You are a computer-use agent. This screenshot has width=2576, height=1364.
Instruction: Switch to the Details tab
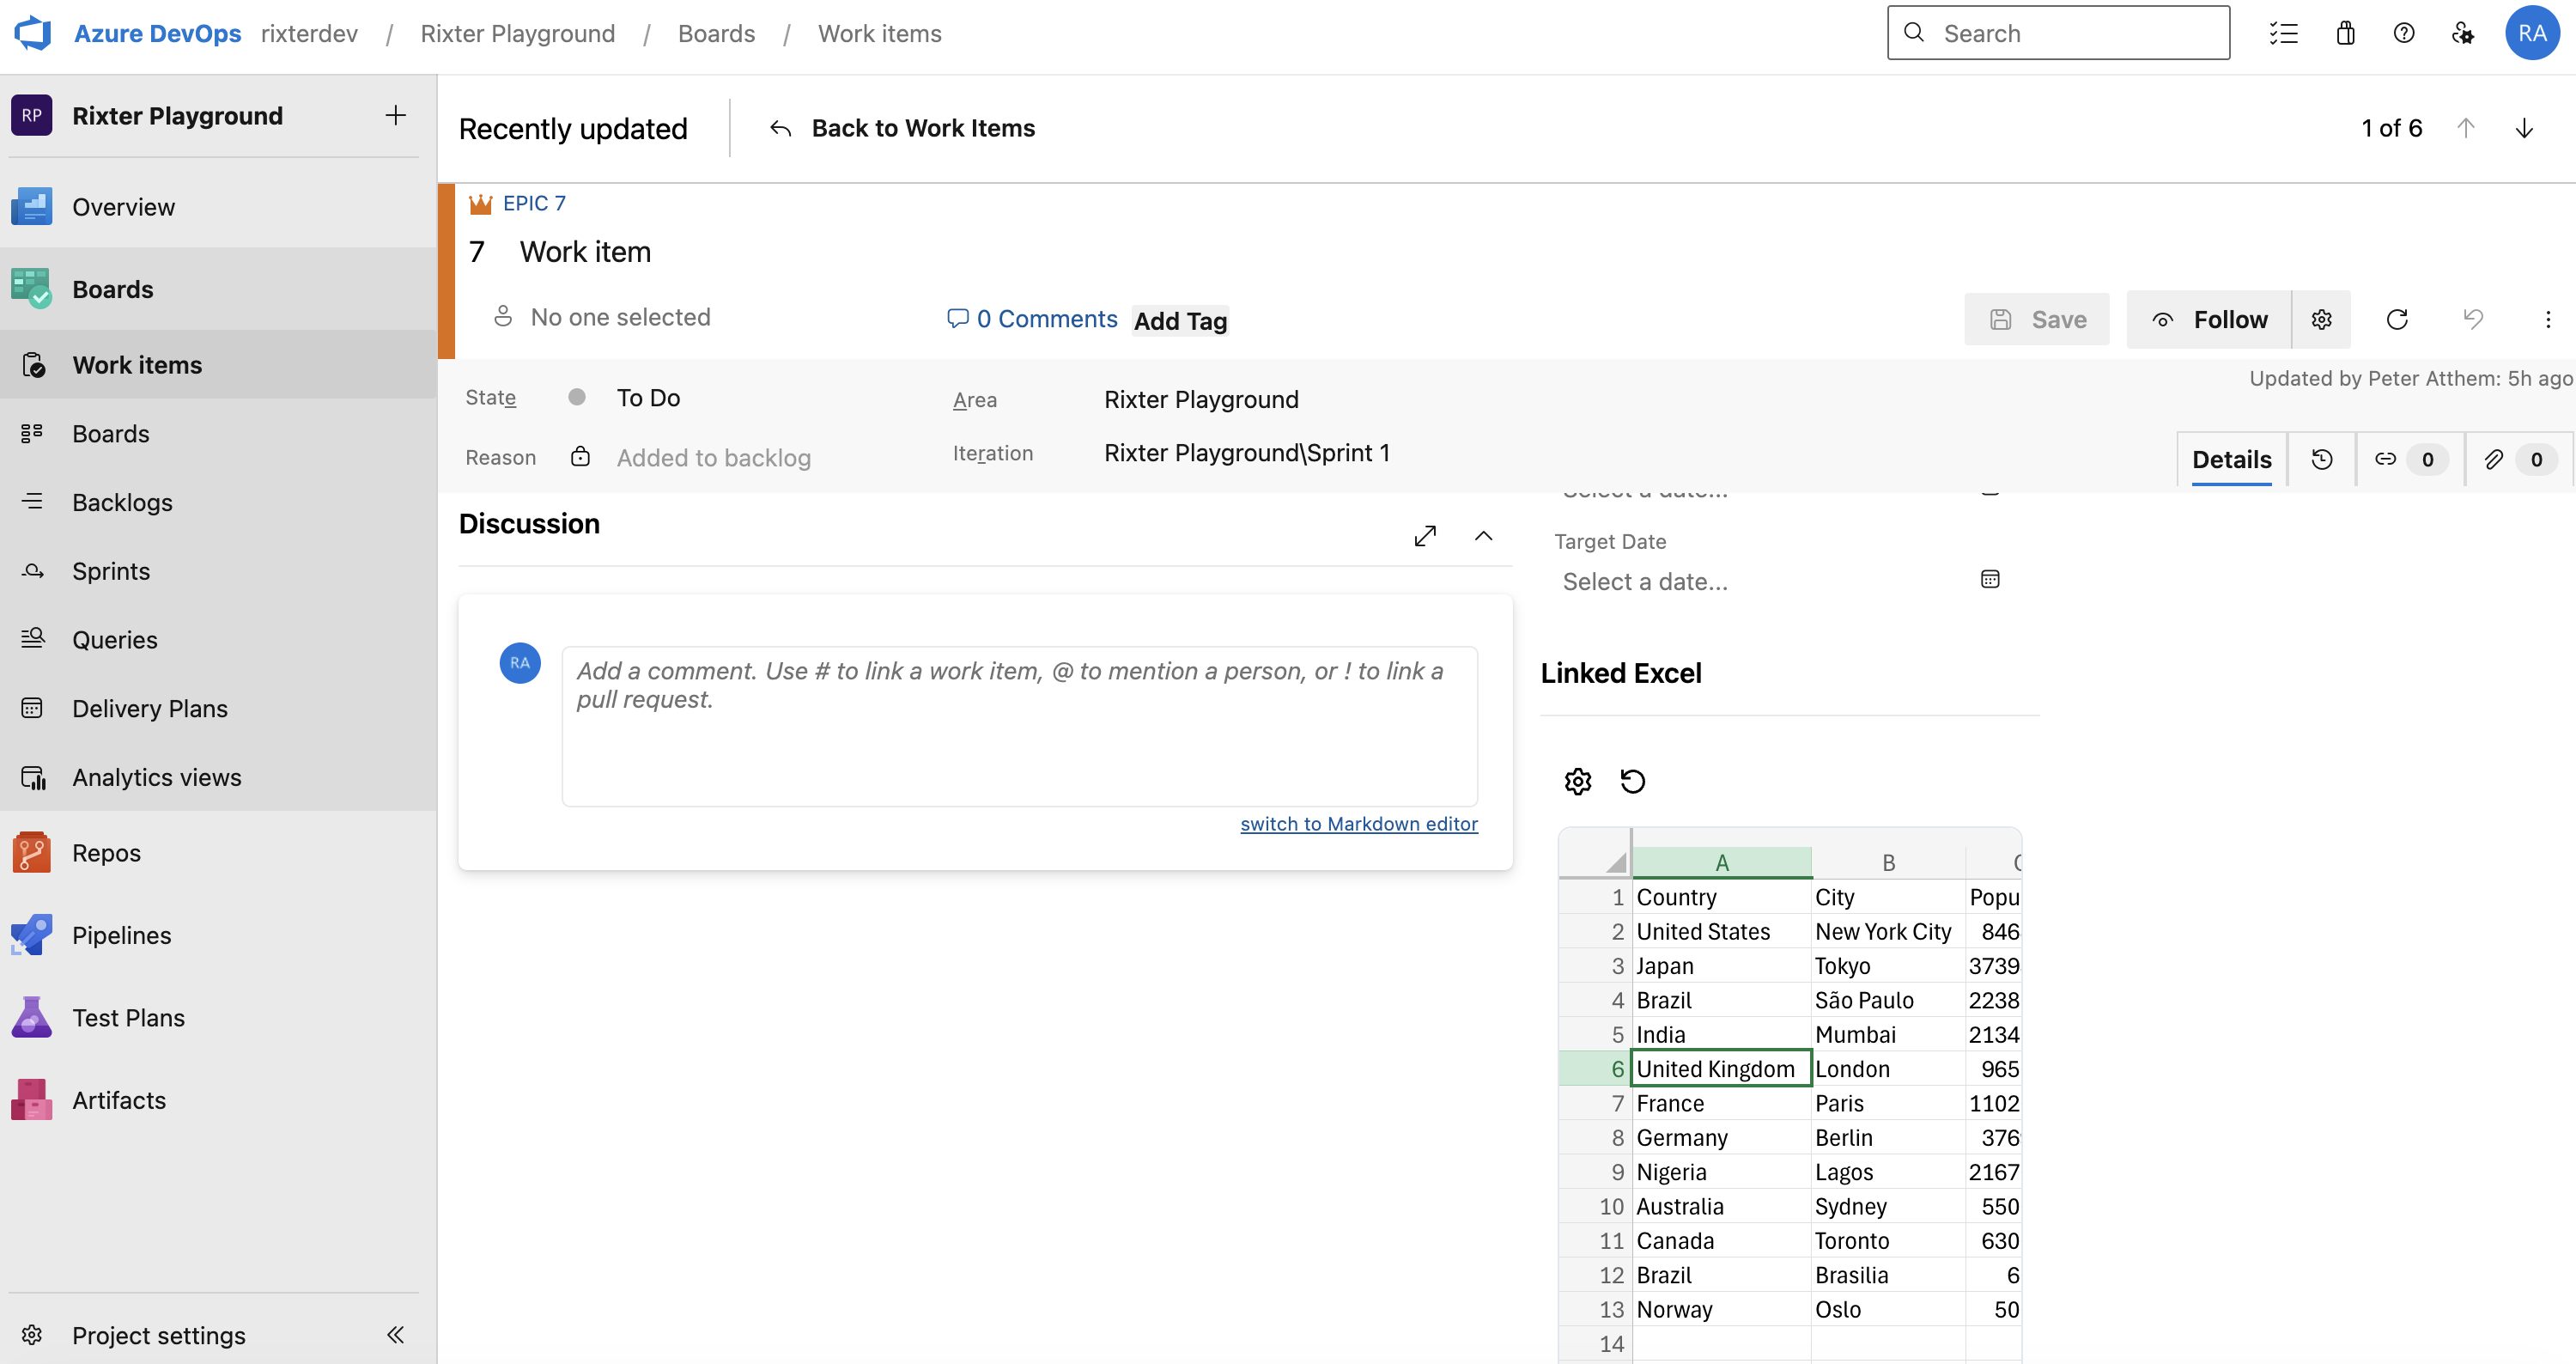(2232, 459)
